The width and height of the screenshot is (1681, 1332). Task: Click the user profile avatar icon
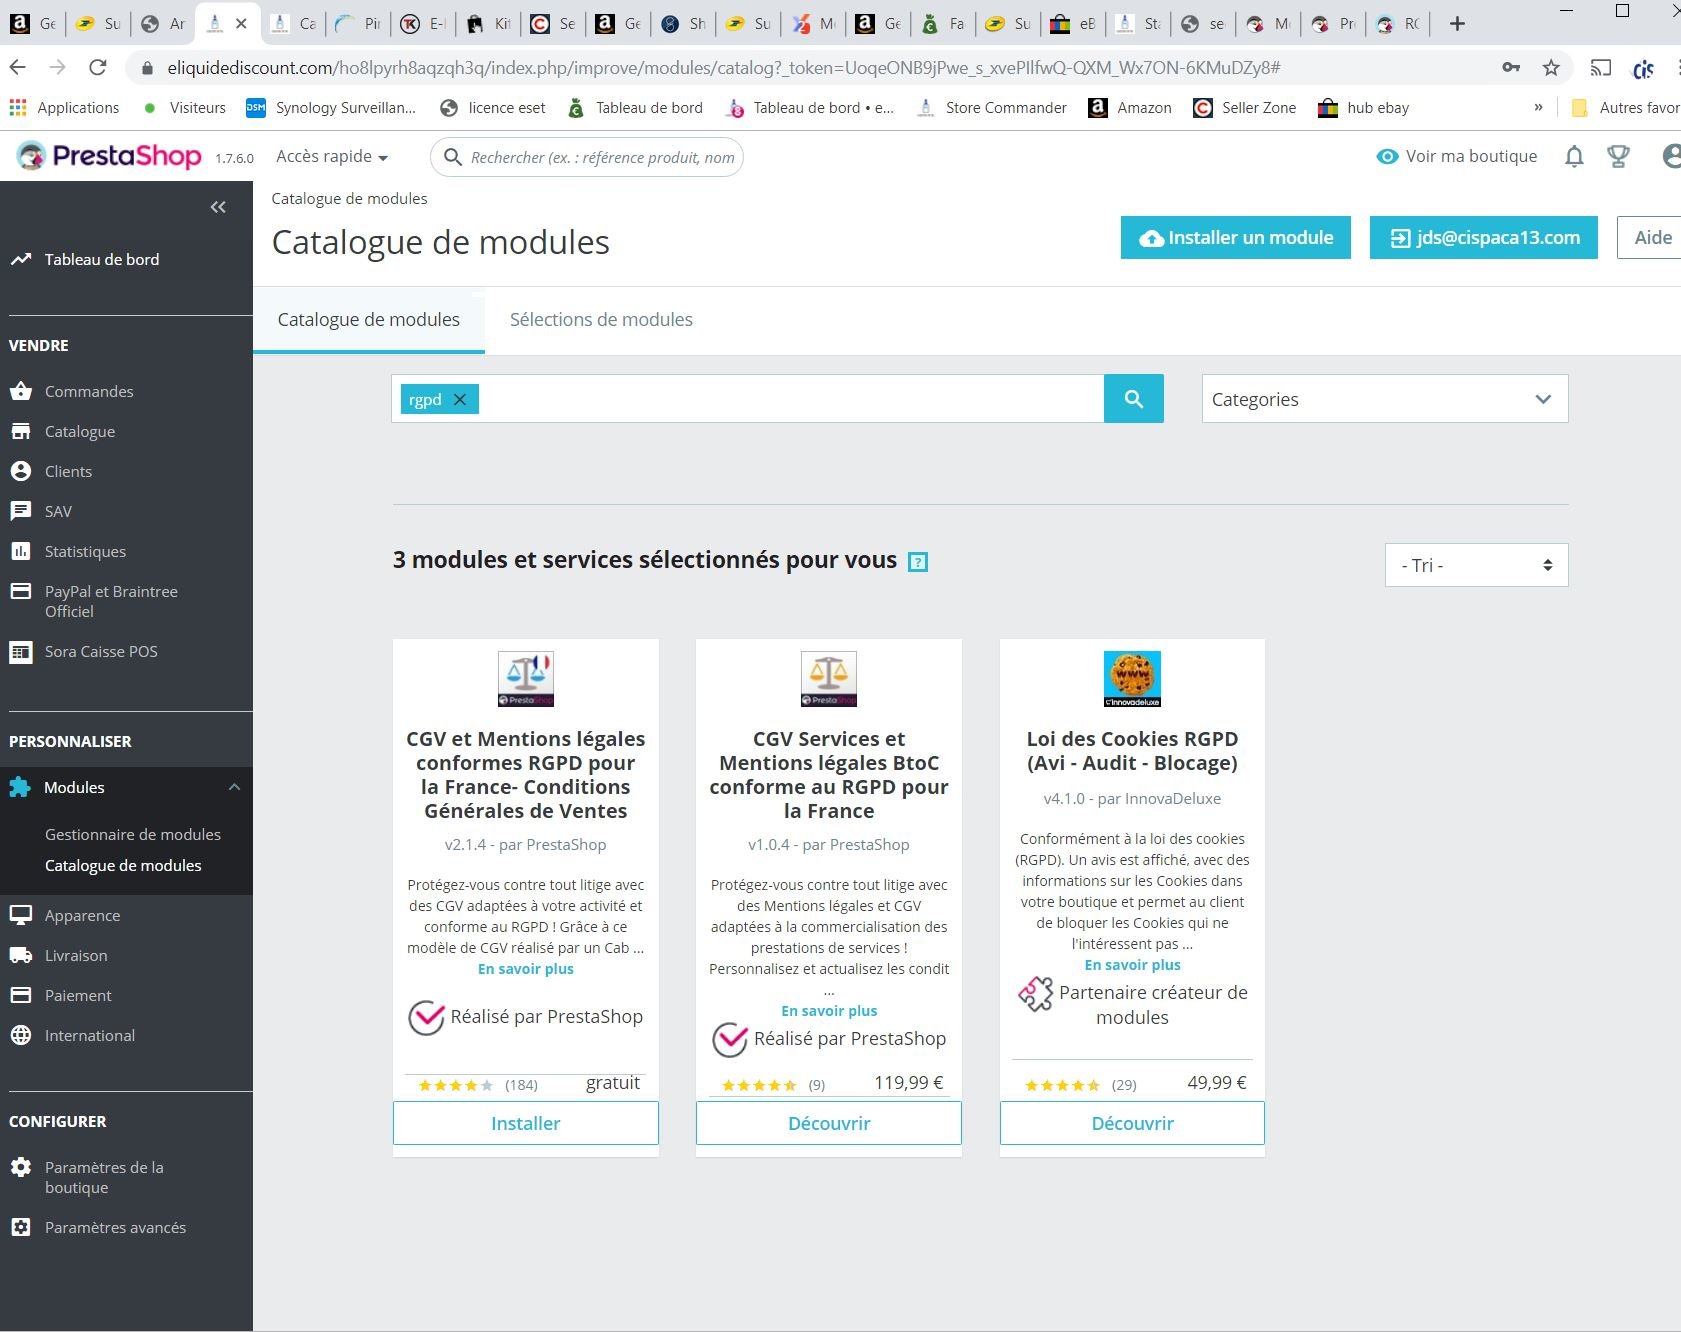[x=1671, y=156]
